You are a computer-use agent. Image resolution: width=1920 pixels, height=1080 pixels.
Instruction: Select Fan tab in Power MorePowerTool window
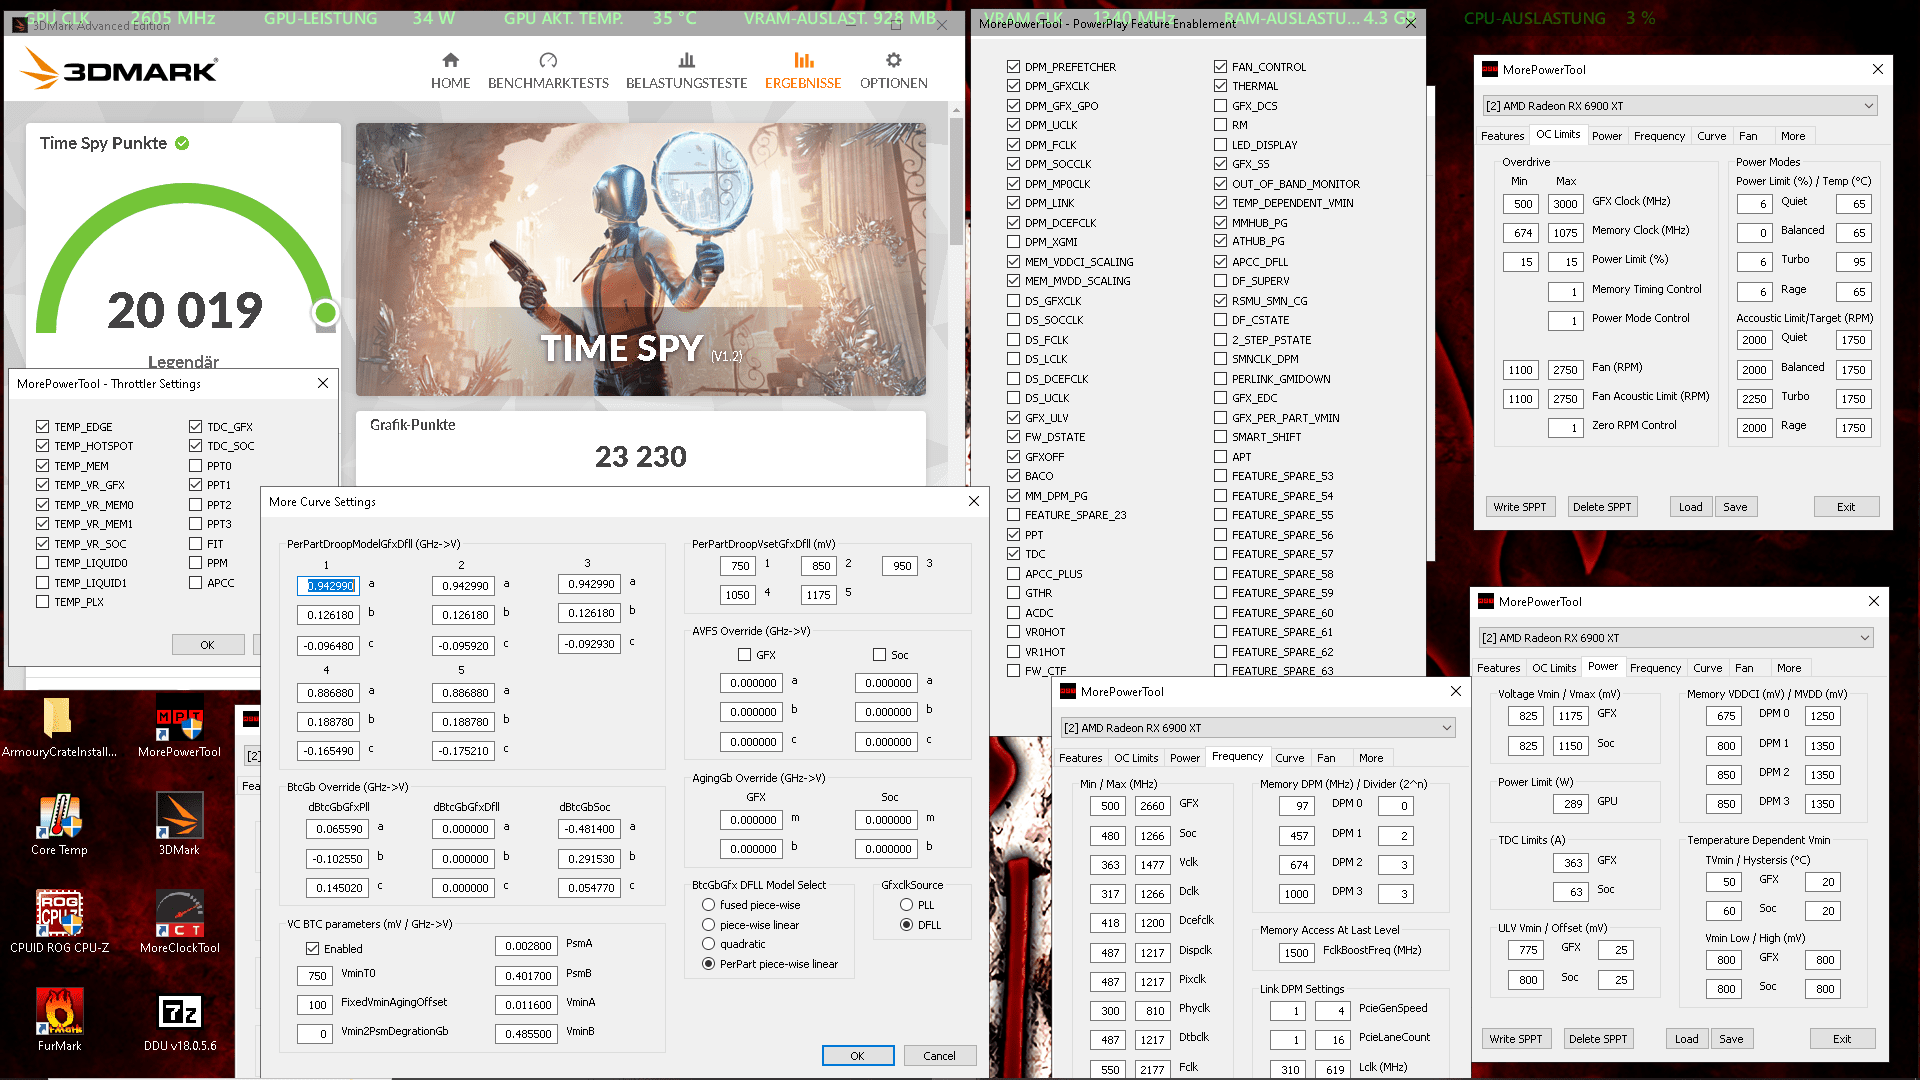point(1744,668)
